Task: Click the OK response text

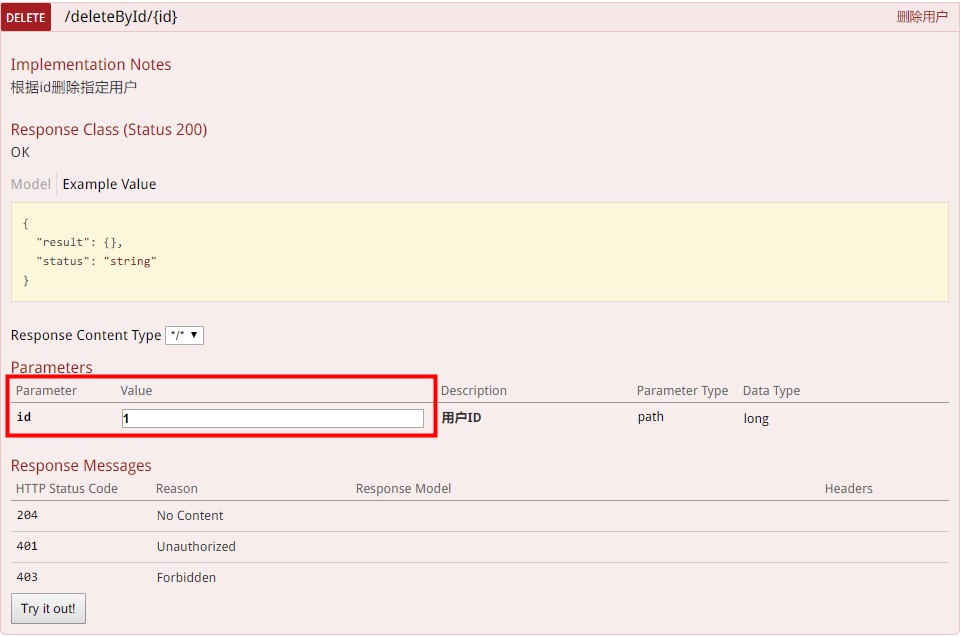Action: point(20,152)
